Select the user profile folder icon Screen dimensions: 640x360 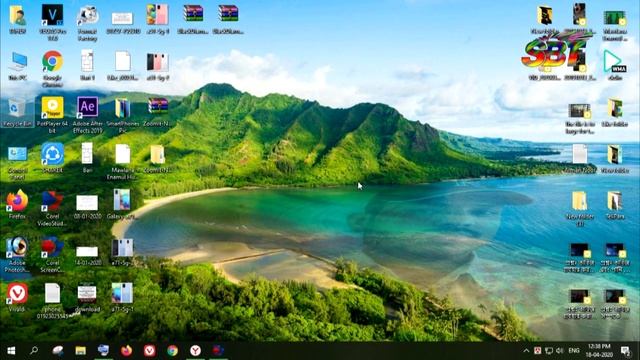[x=18, y=19]
